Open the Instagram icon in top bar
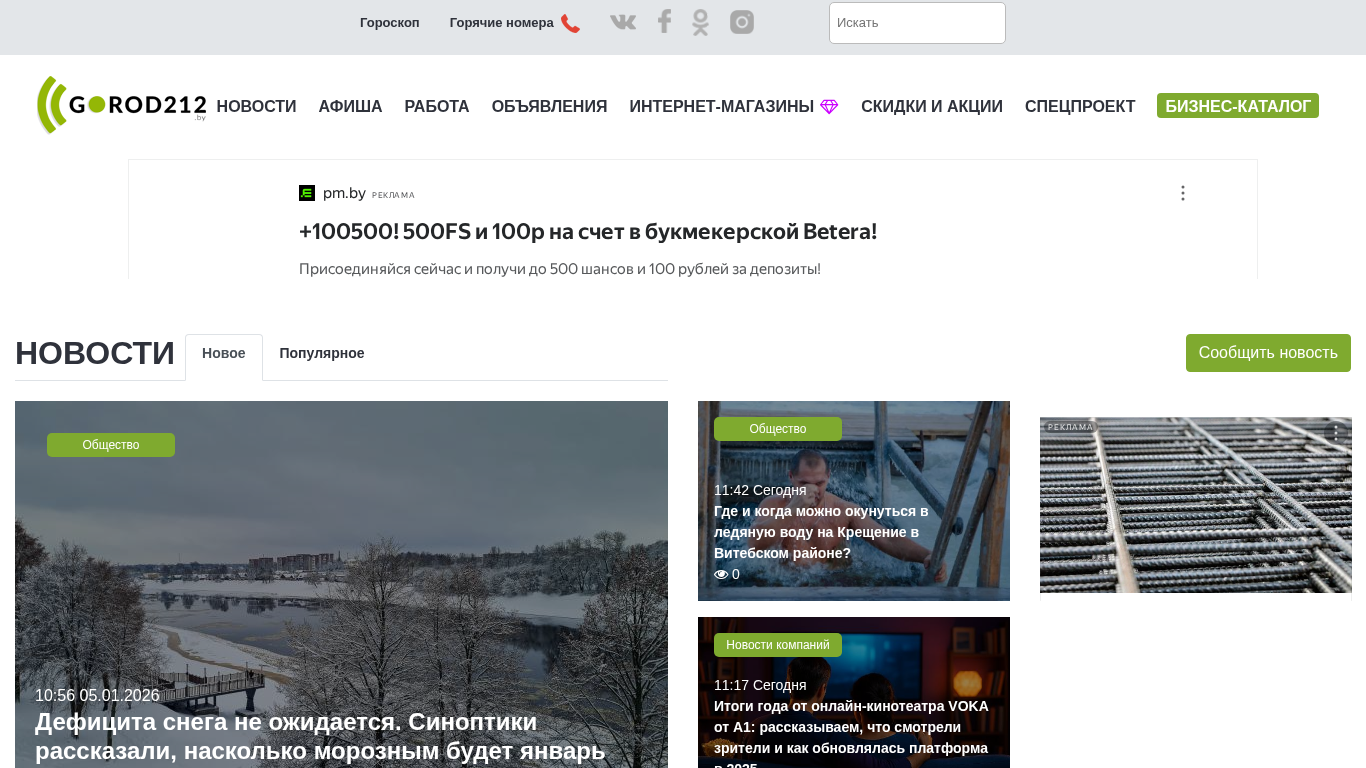The image size is (1366, 768). pos(742,22)
